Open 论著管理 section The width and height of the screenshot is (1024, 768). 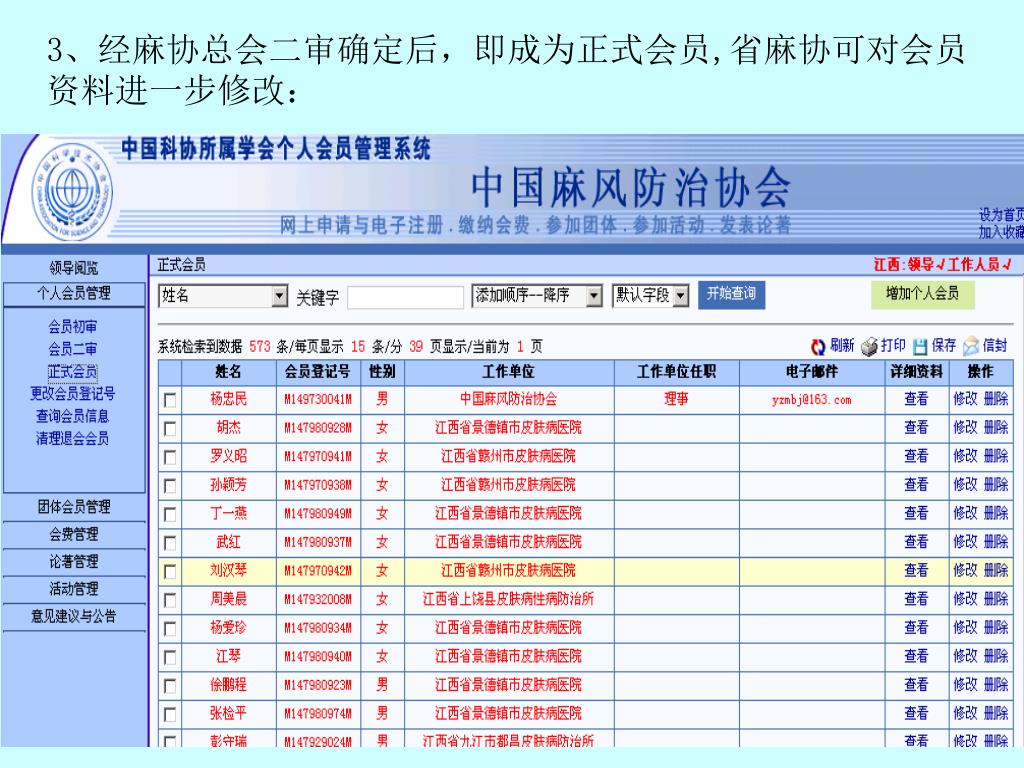click(x=74, y=562)
